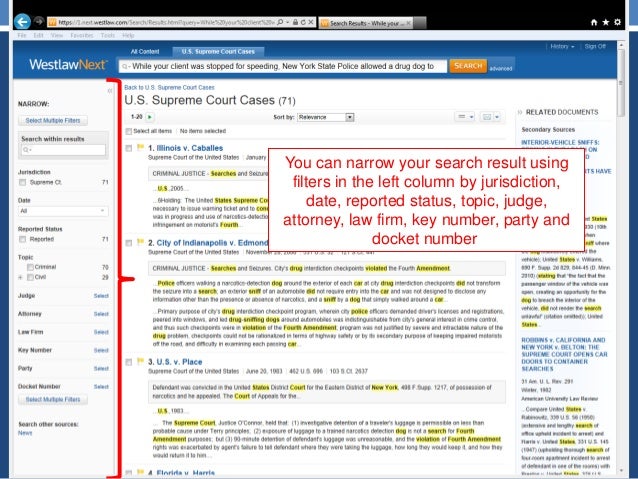Tick the Civil topic filter
638x479 pixels.
[30, 277]
